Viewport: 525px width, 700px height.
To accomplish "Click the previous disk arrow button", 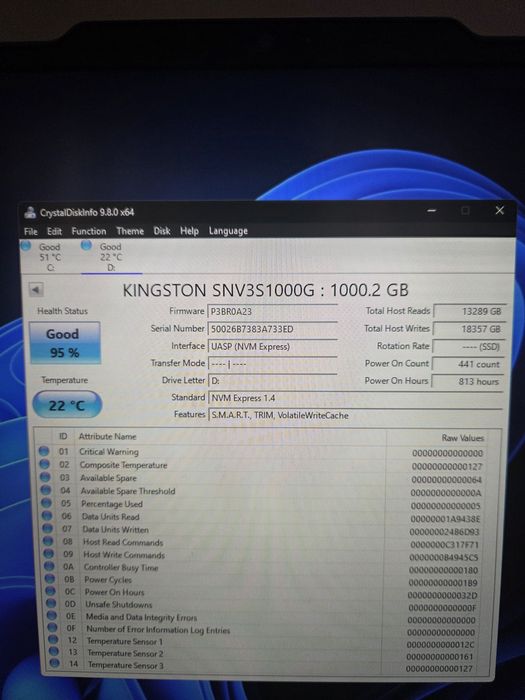I will (x=36, y=290).
